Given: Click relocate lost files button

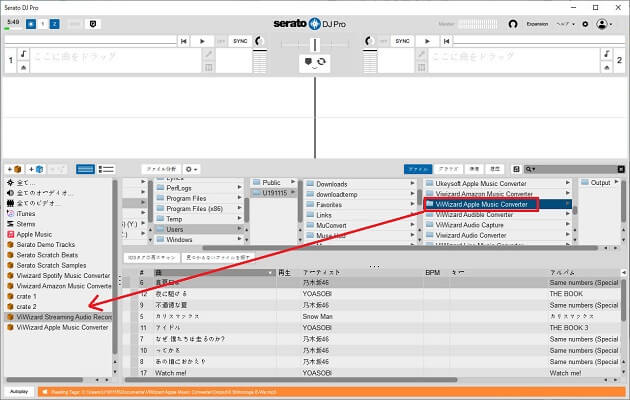Looking at the screenshot, I should (x=218, y=257).
